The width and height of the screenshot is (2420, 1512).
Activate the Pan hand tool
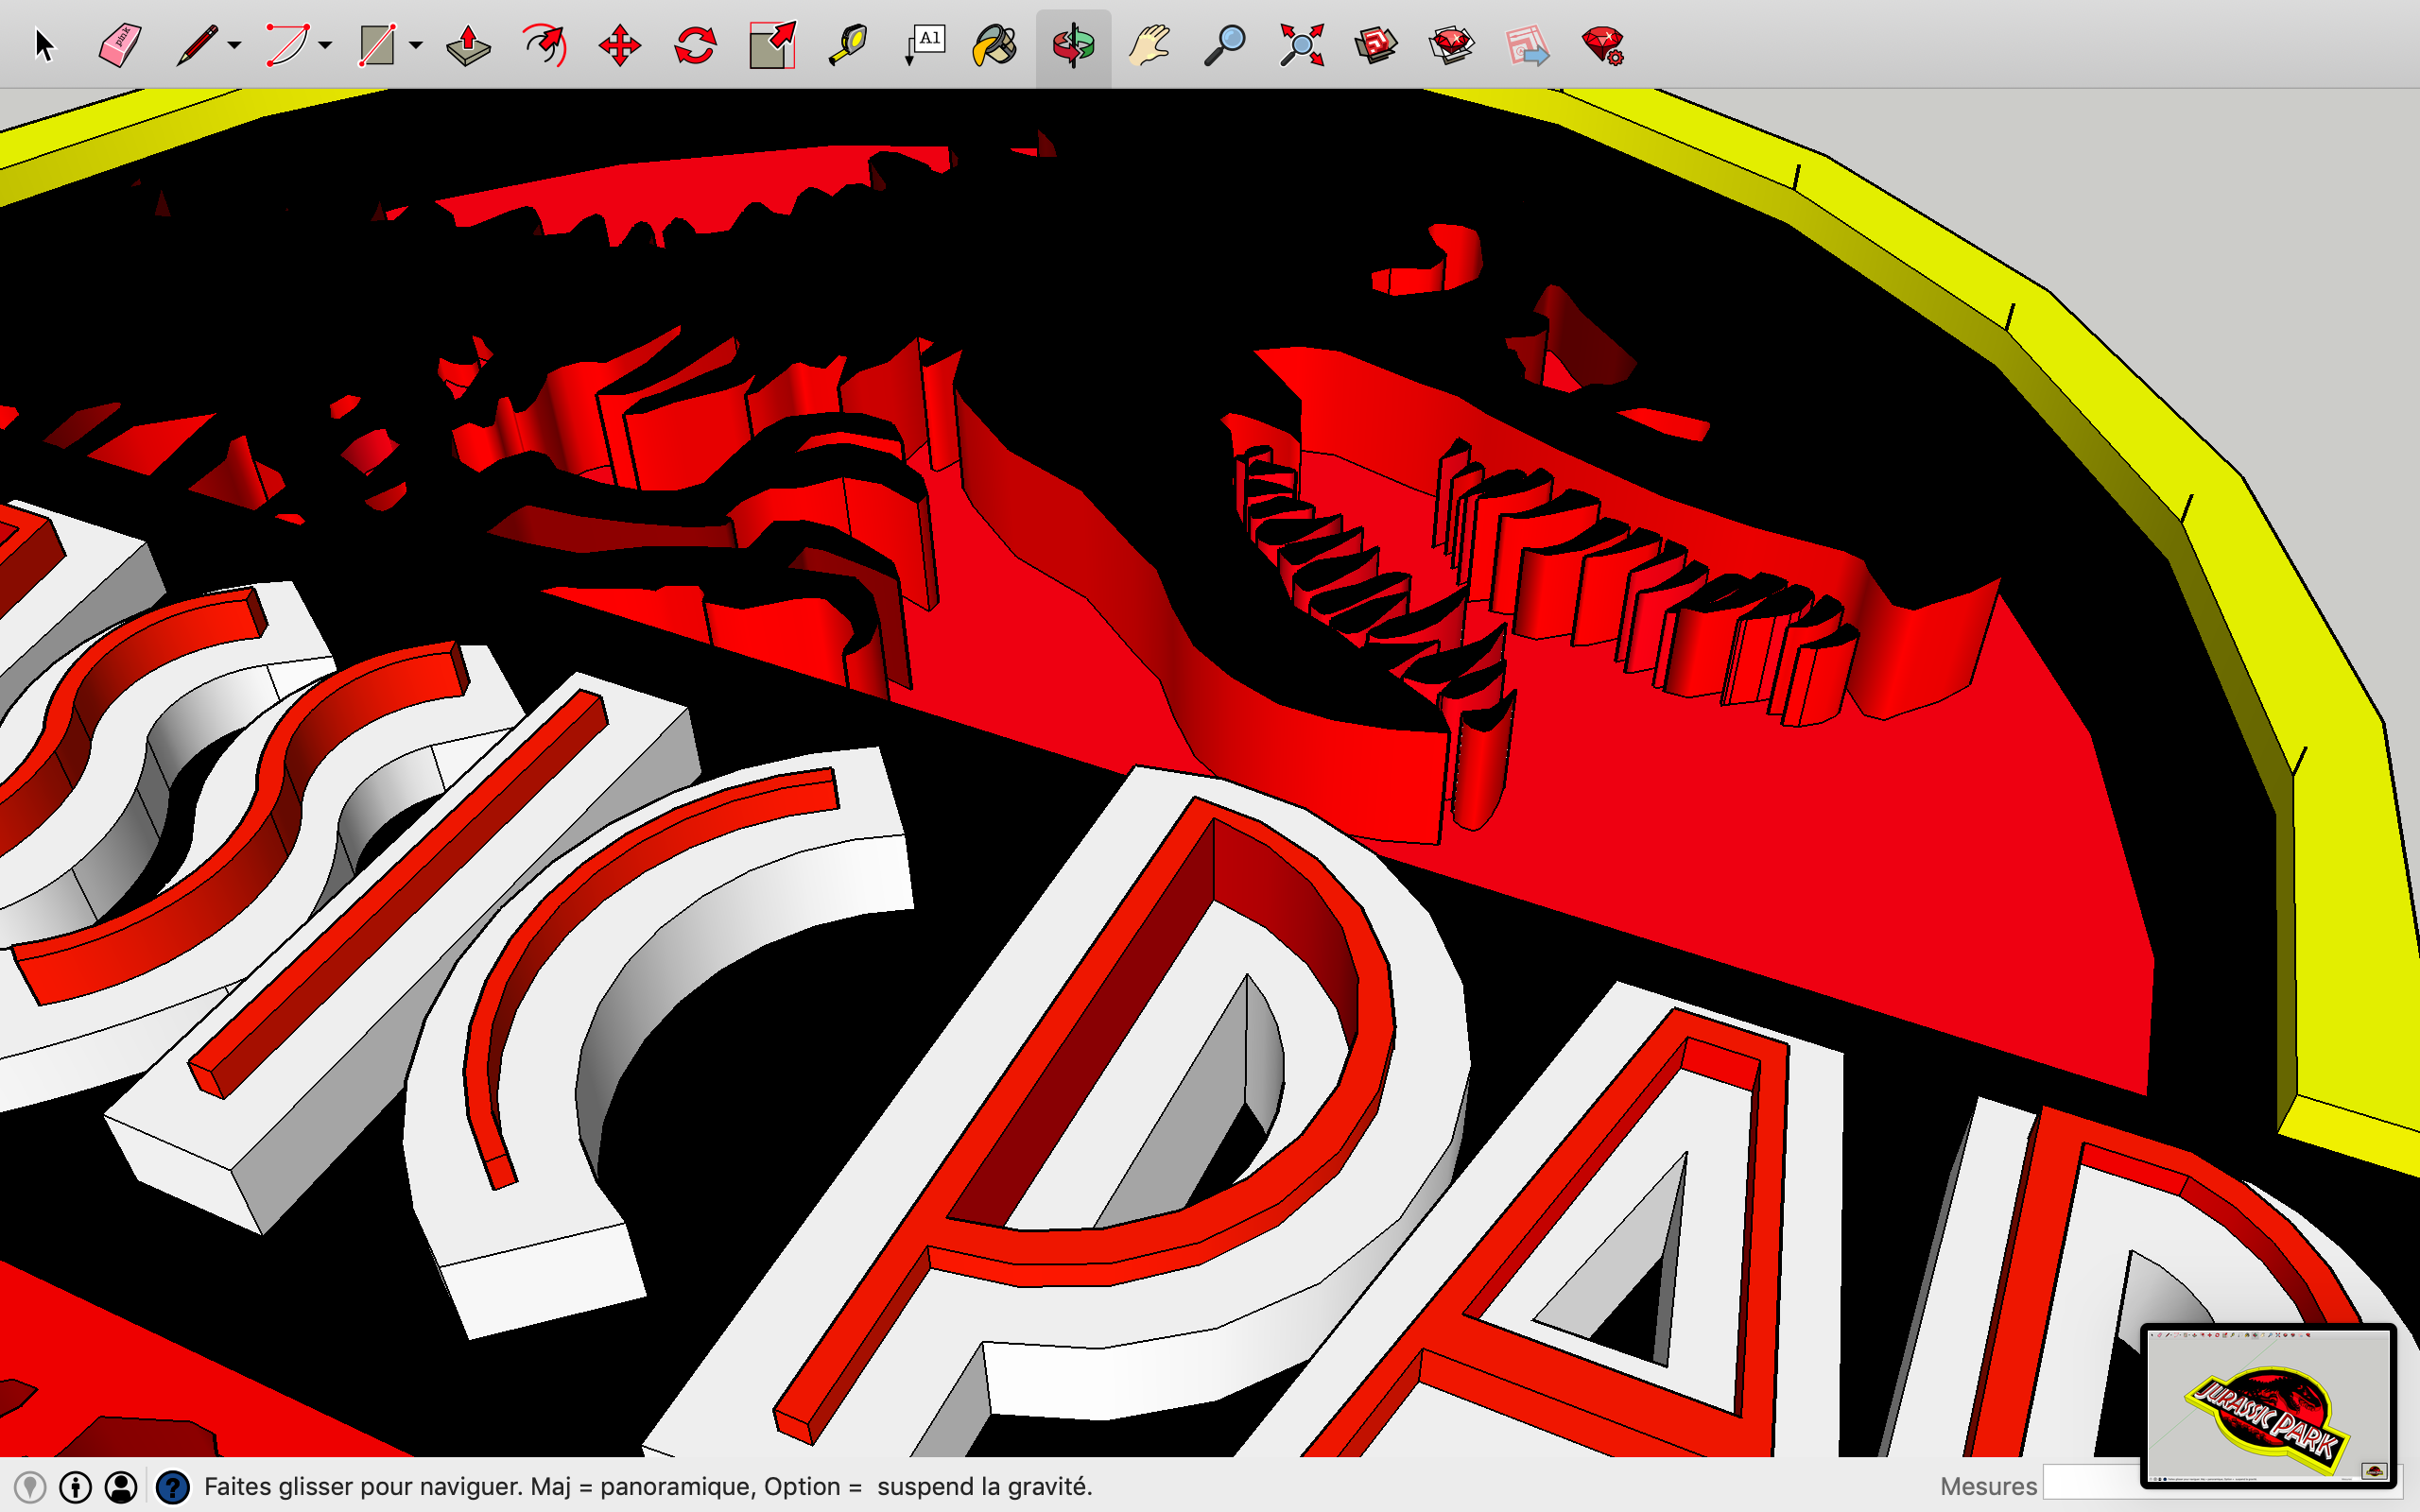point(1149,45)
